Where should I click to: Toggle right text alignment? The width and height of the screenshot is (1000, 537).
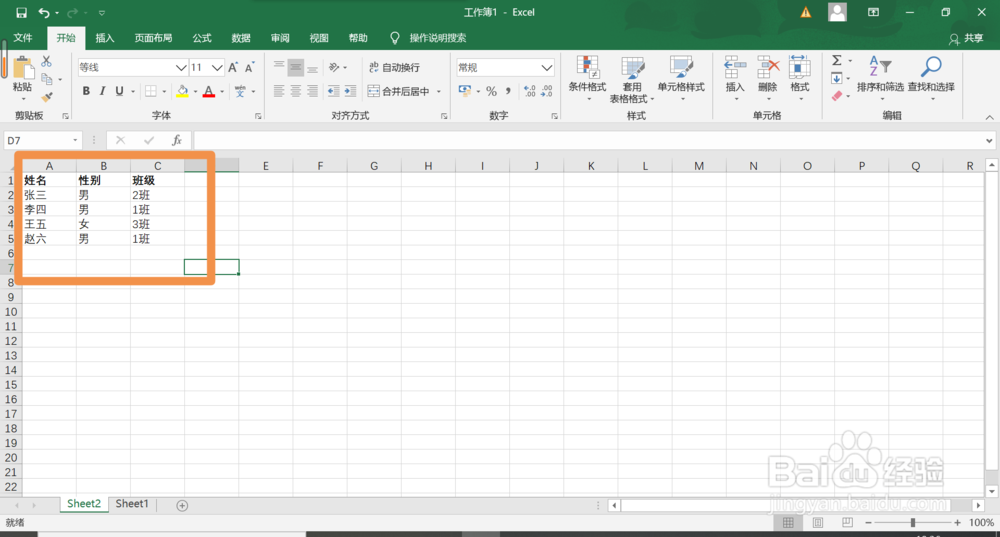coord(312,91)
